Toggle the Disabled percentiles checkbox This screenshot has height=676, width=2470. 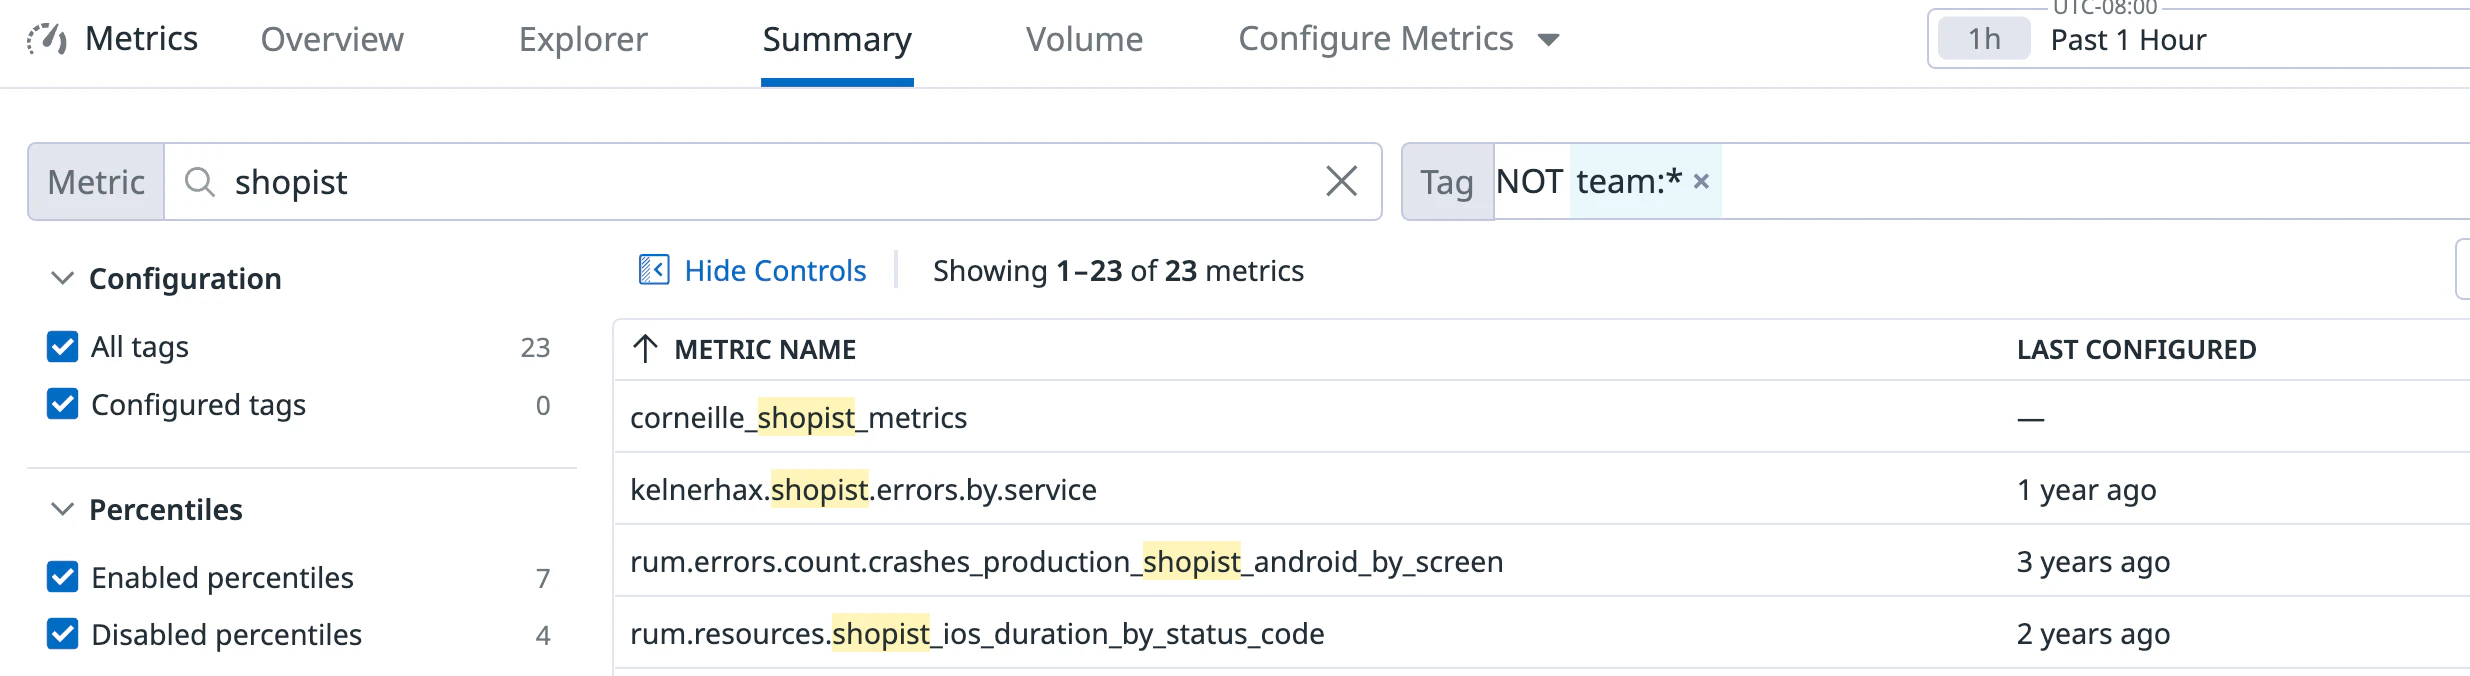coord(62,634)
